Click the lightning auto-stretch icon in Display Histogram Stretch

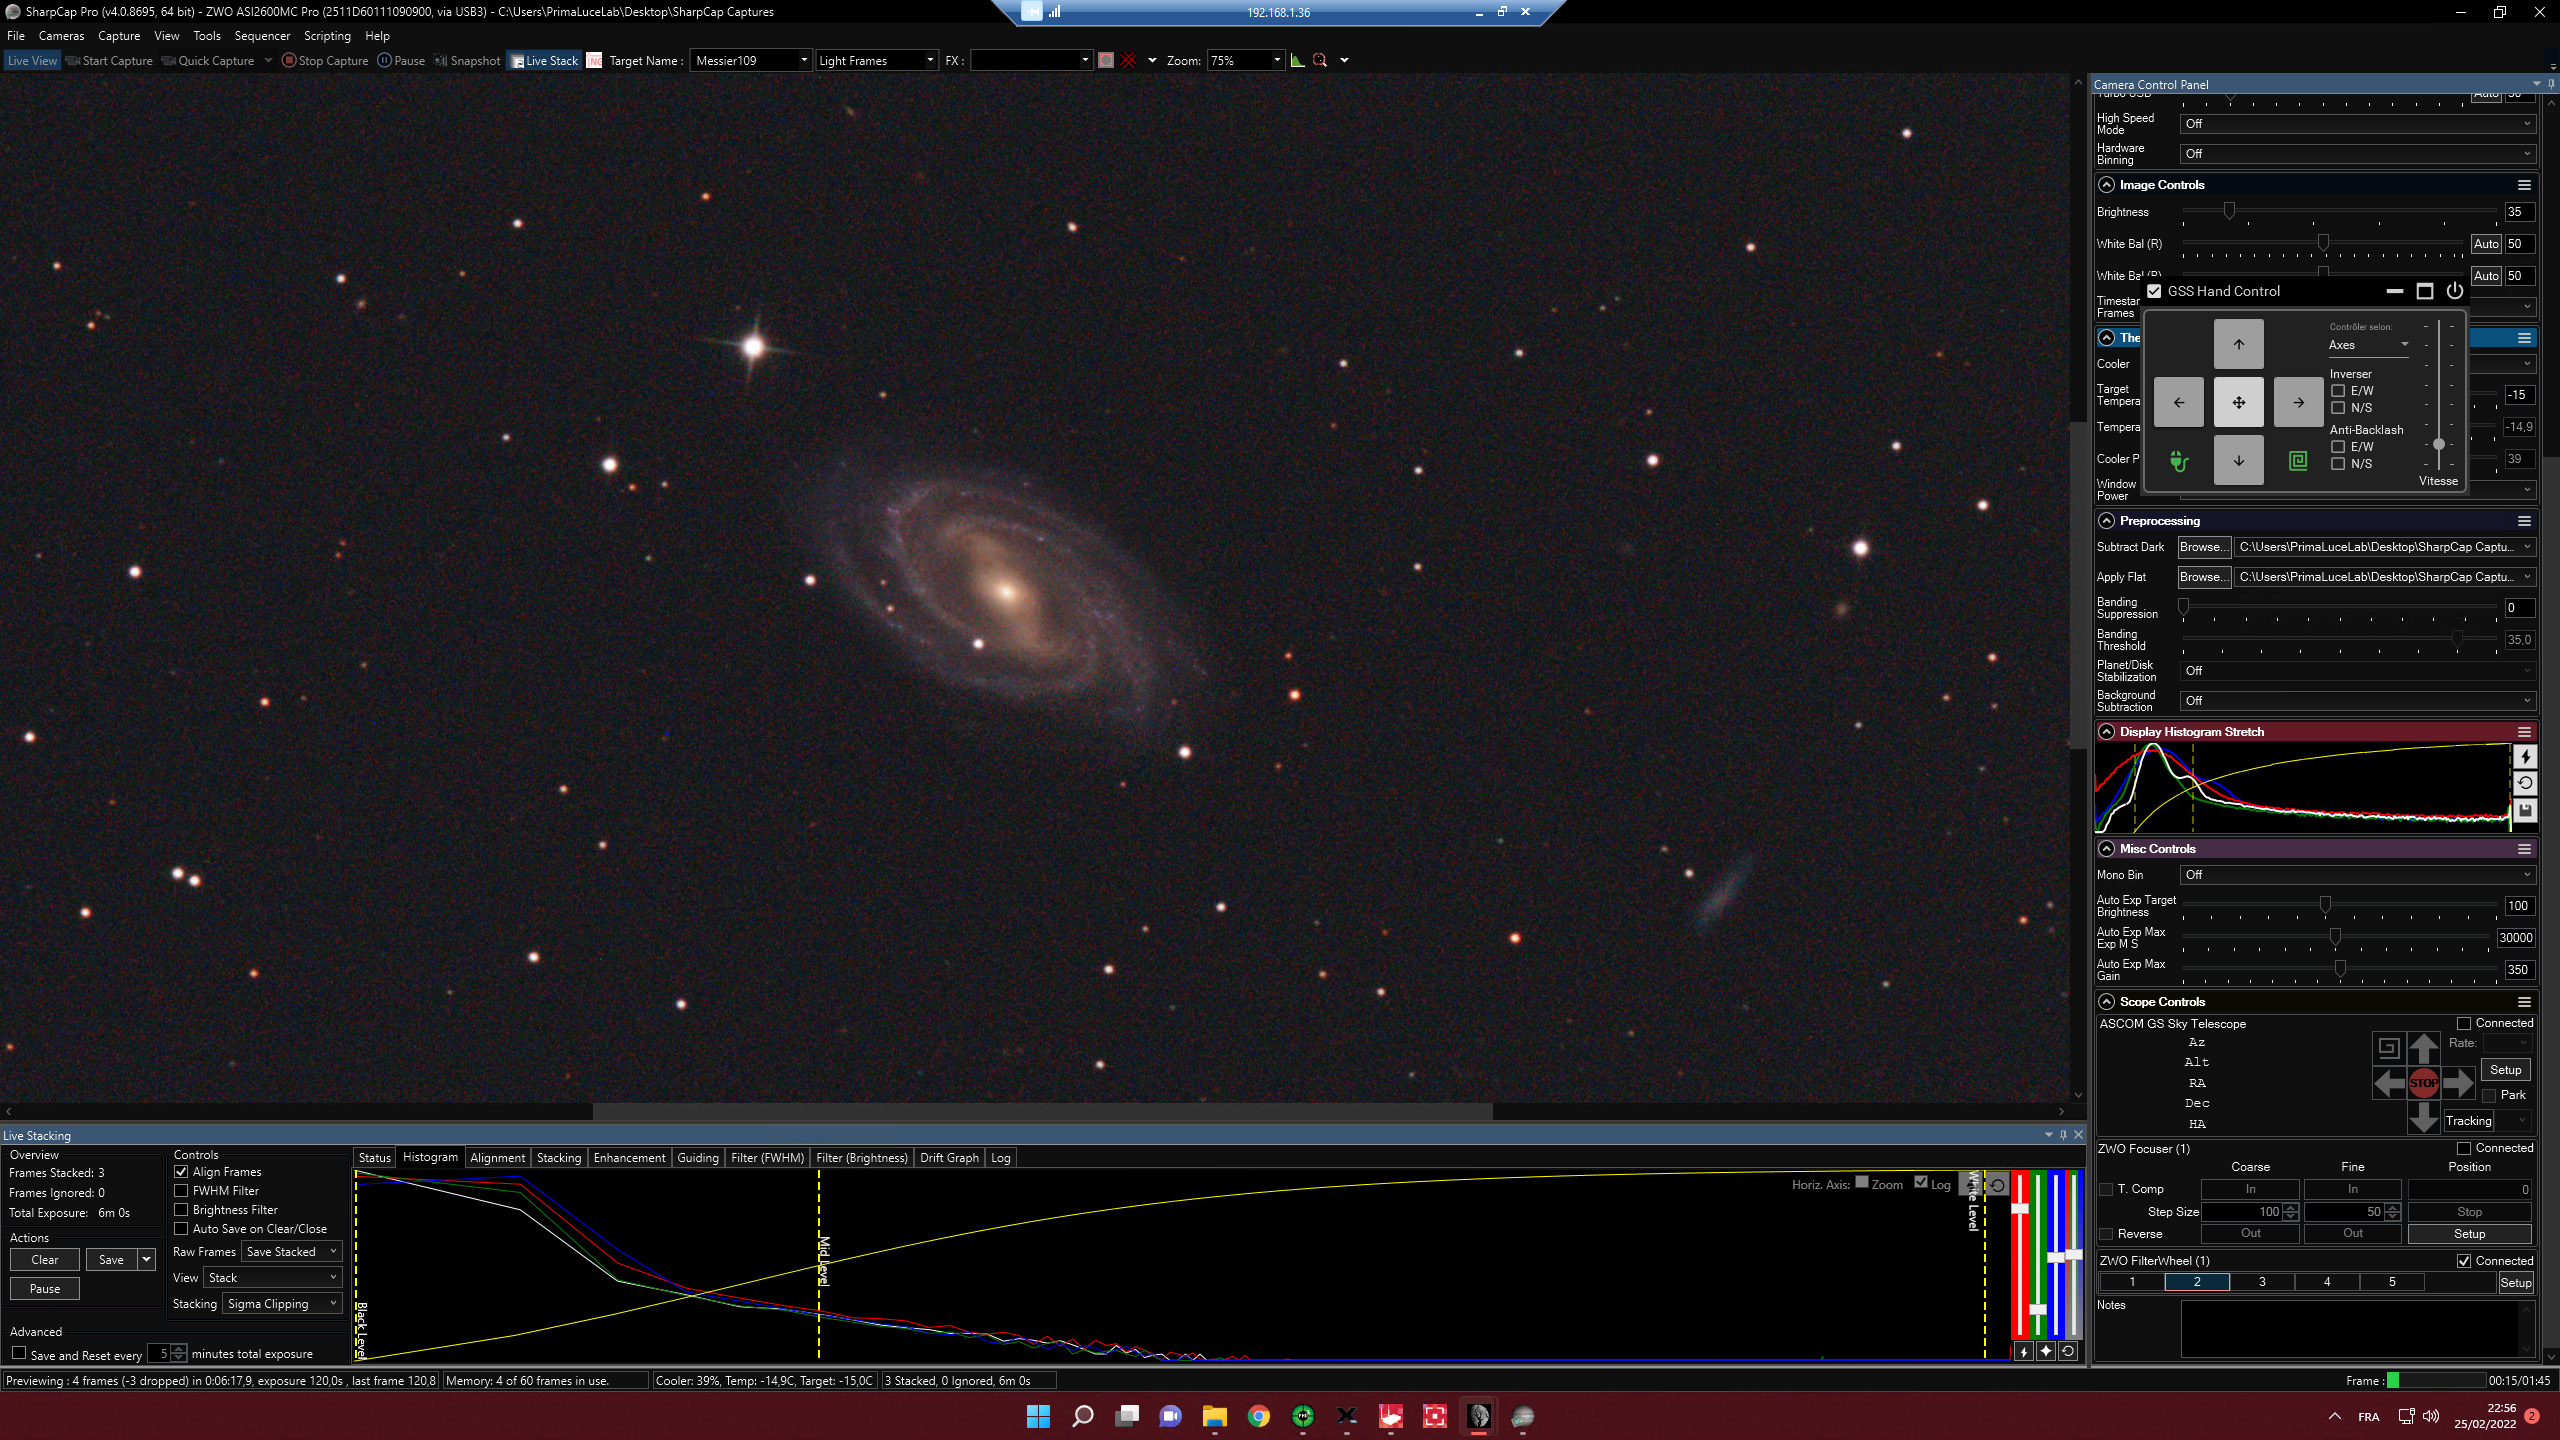click(x=2525, y=757)
